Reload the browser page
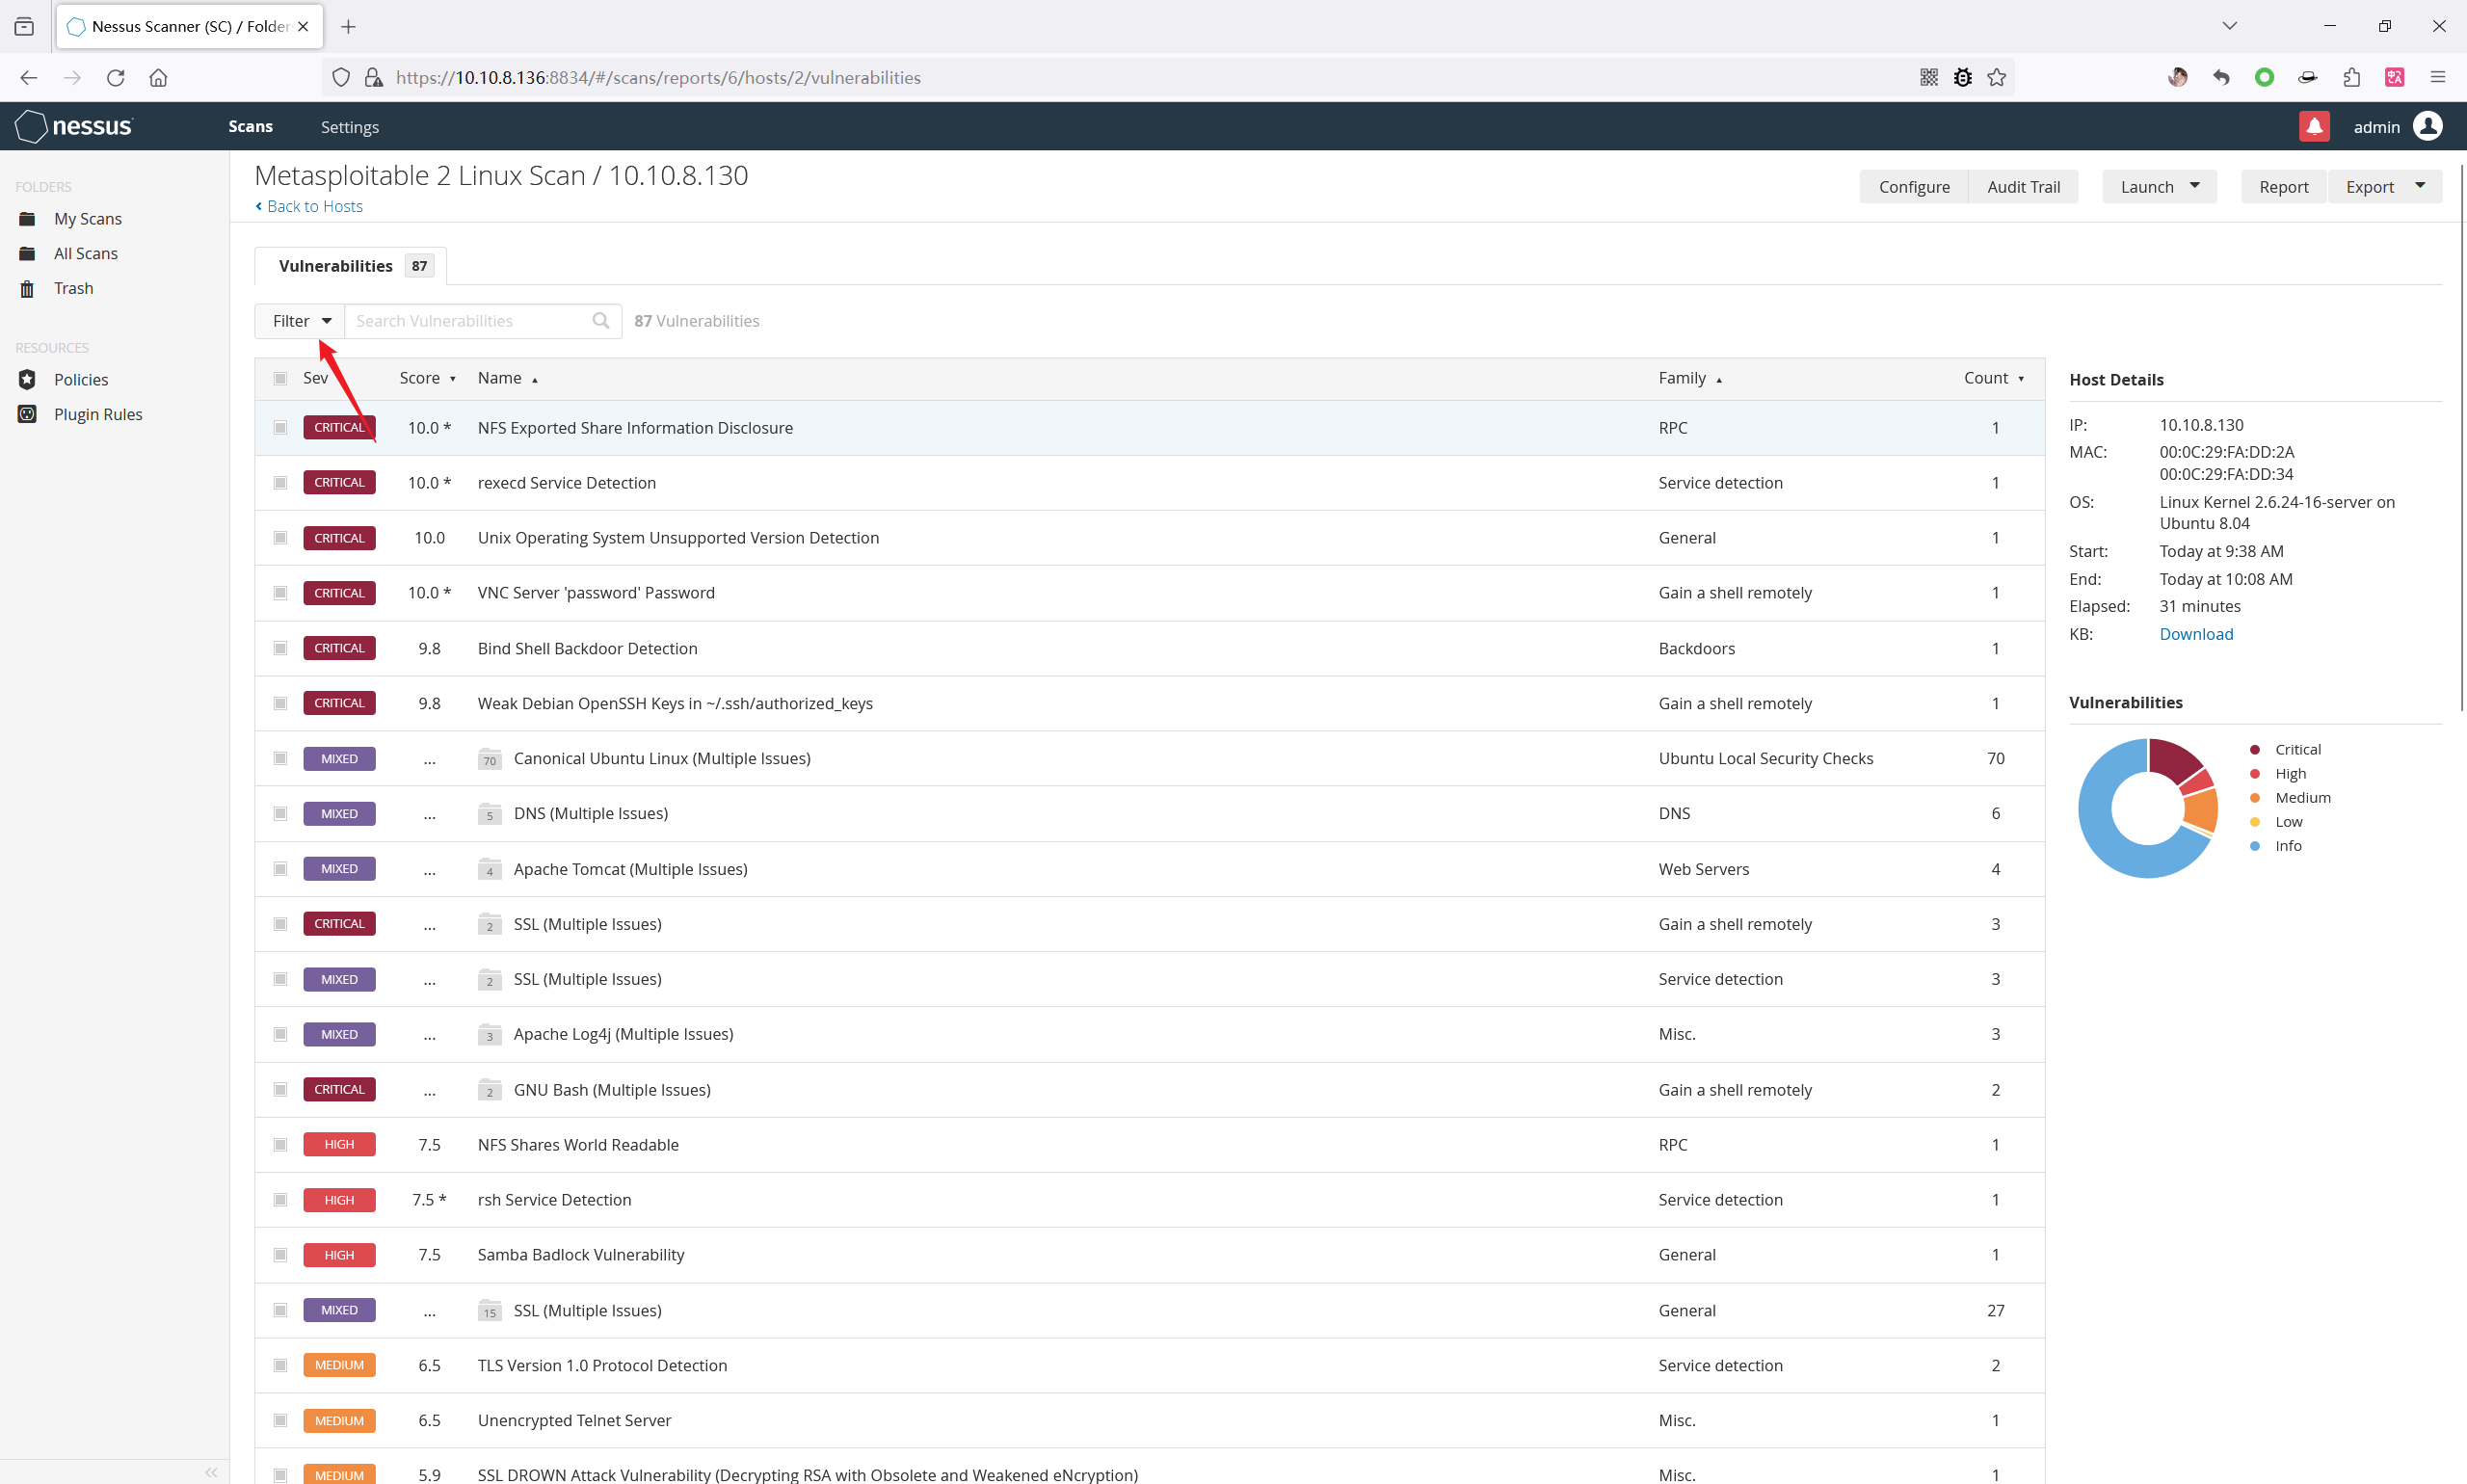Viewport: 2467px width, 1484px height. tap(115, 77)
